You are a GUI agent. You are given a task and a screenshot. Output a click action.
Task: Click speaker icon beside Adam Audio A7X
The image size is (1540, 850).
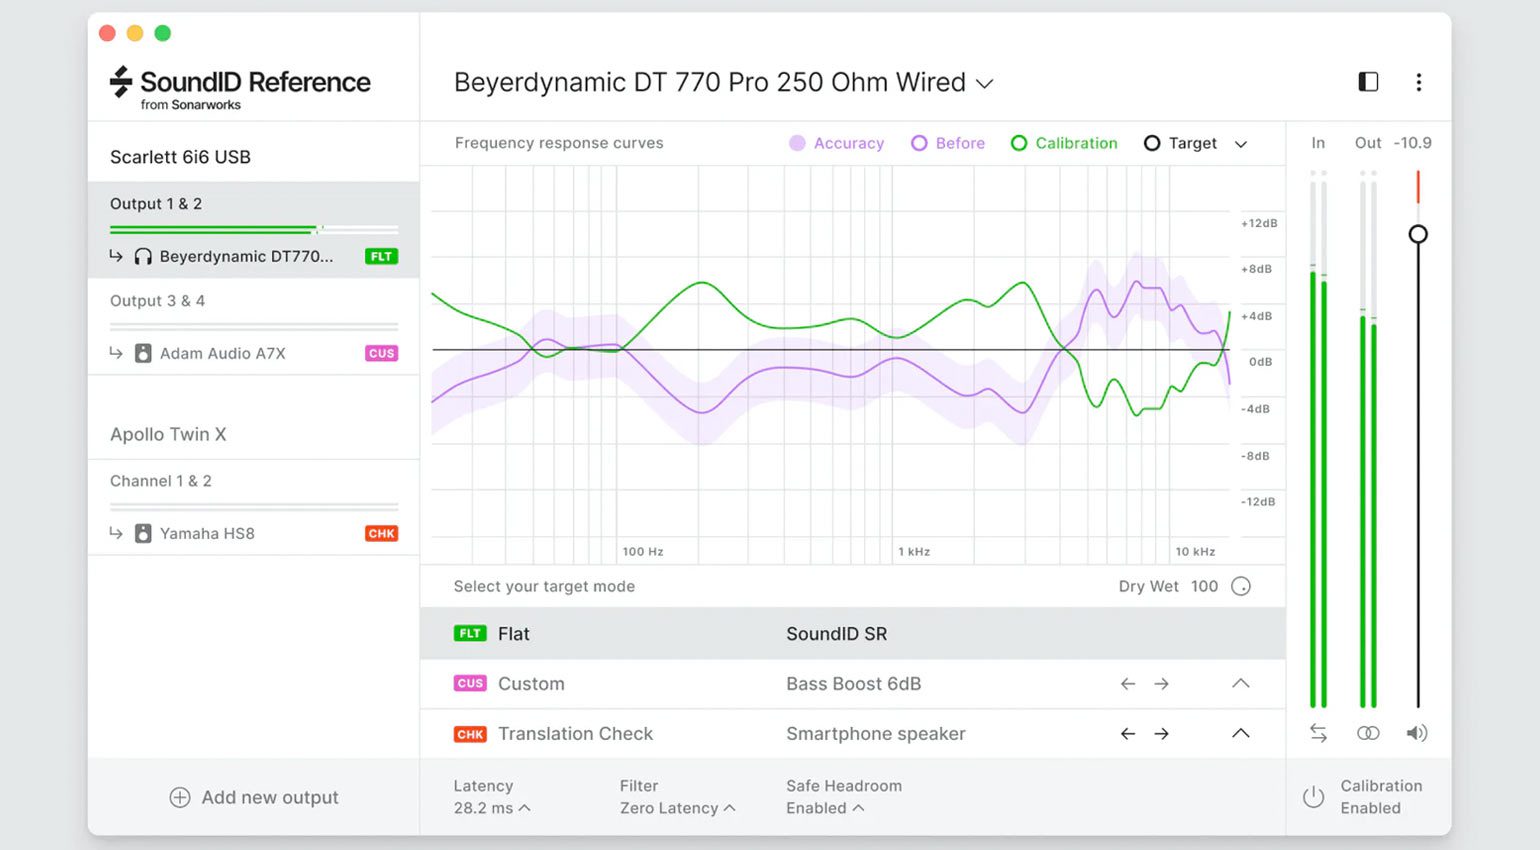coord(143,354)
